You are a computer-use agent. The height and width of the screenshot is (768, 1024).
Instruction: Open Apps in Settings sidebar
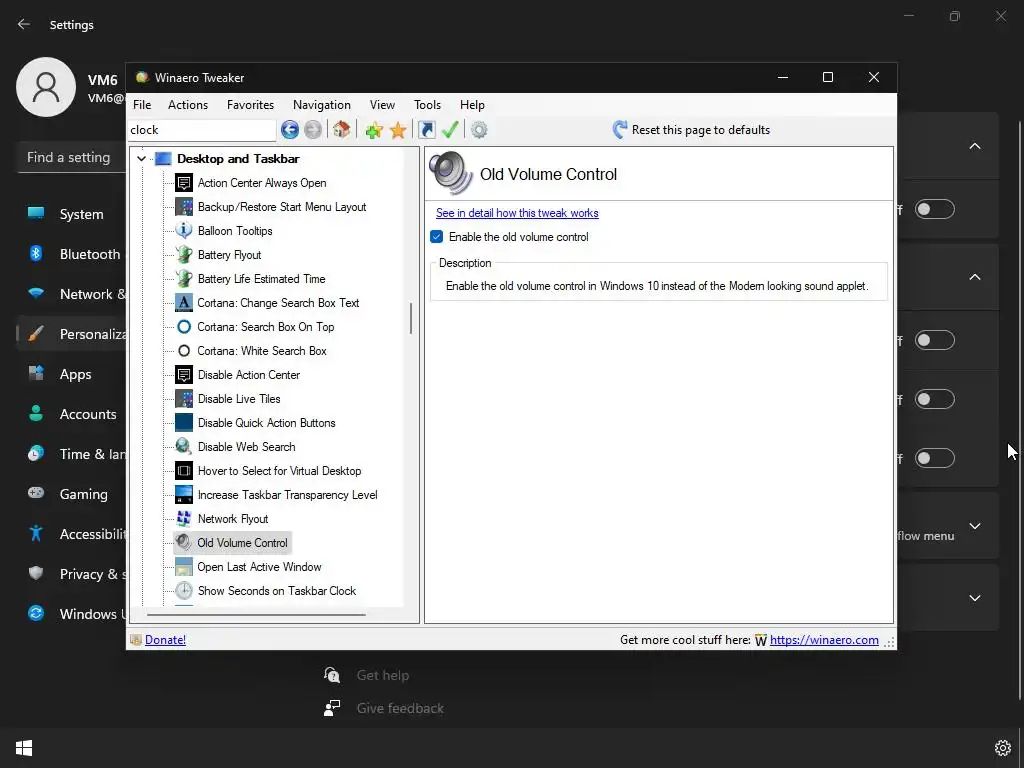pyautogui.click(x=75, y=374)
